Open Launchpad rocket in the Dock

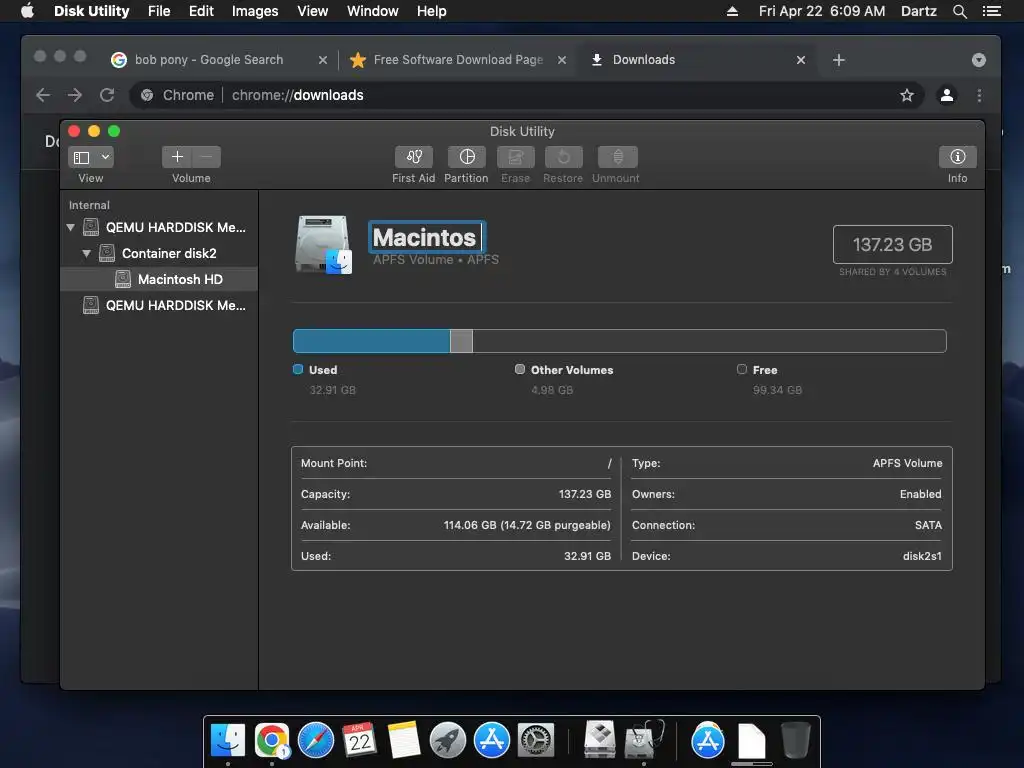[x=447, y=741]
